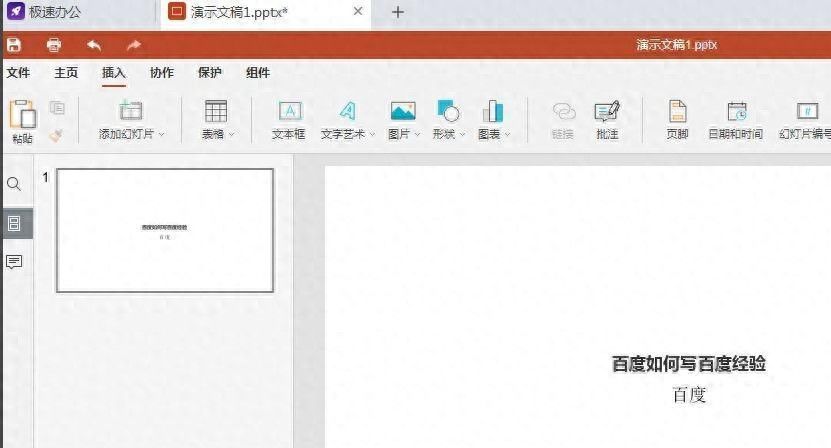Click the slide title 百度如何写百度经验
Screen dimensions: 831x448
tap(688, 364)
